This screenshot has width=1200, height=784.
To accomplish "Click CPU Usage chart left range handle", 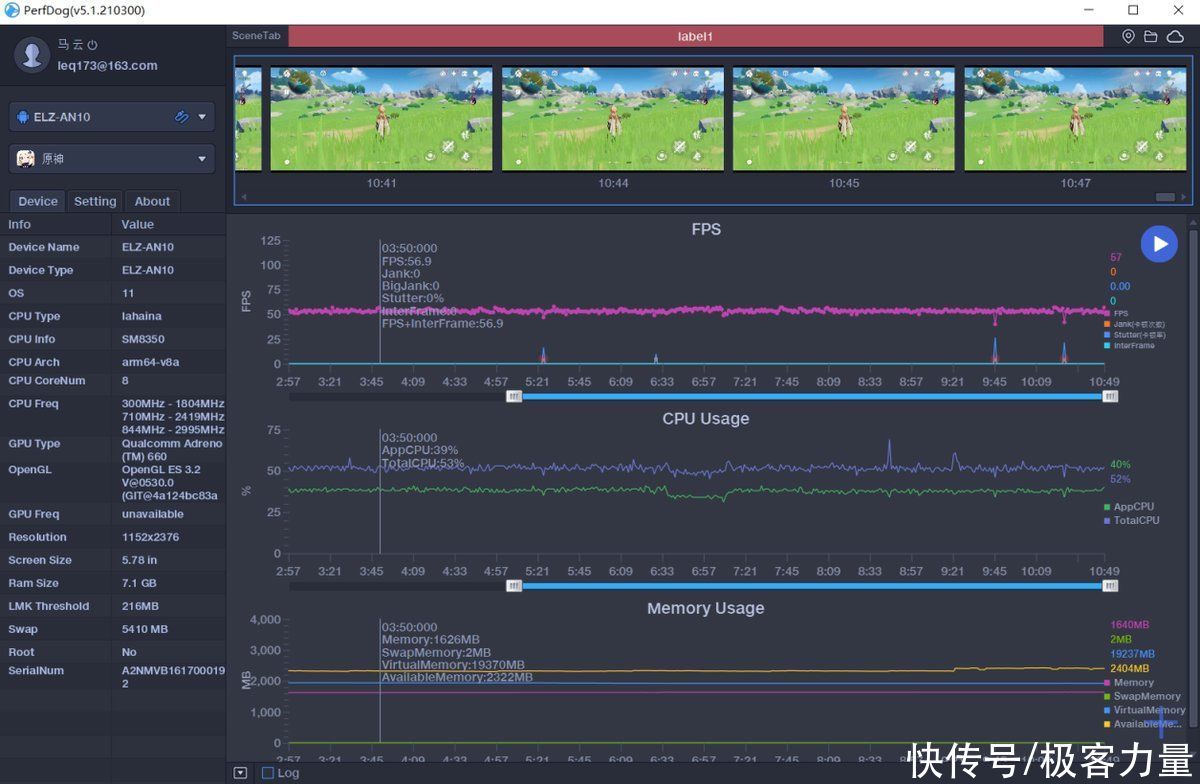I will click(513, 586).
